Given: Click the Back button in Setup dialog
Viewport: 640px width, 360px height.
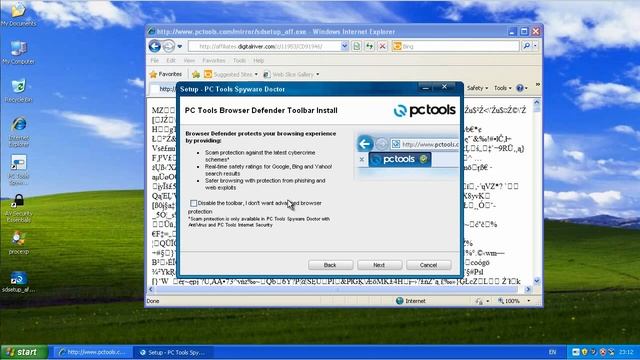Looking at the screenshot, I should [x=330, y=265].
